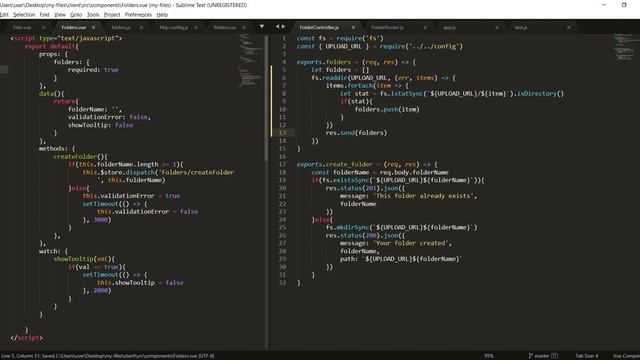Click the scroll tabs right arrow
The image size is (640, 360).
point(283,27)
